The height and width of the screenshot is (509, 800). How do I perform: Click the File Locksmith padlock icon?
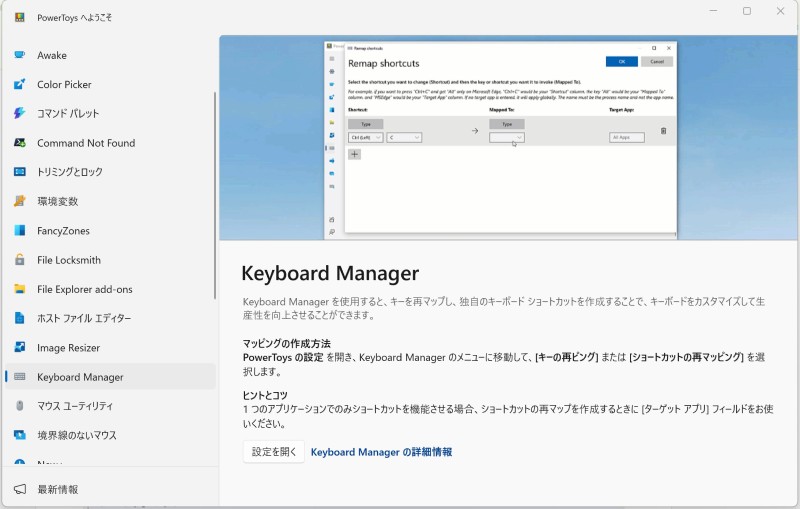(x=19, y=260)
